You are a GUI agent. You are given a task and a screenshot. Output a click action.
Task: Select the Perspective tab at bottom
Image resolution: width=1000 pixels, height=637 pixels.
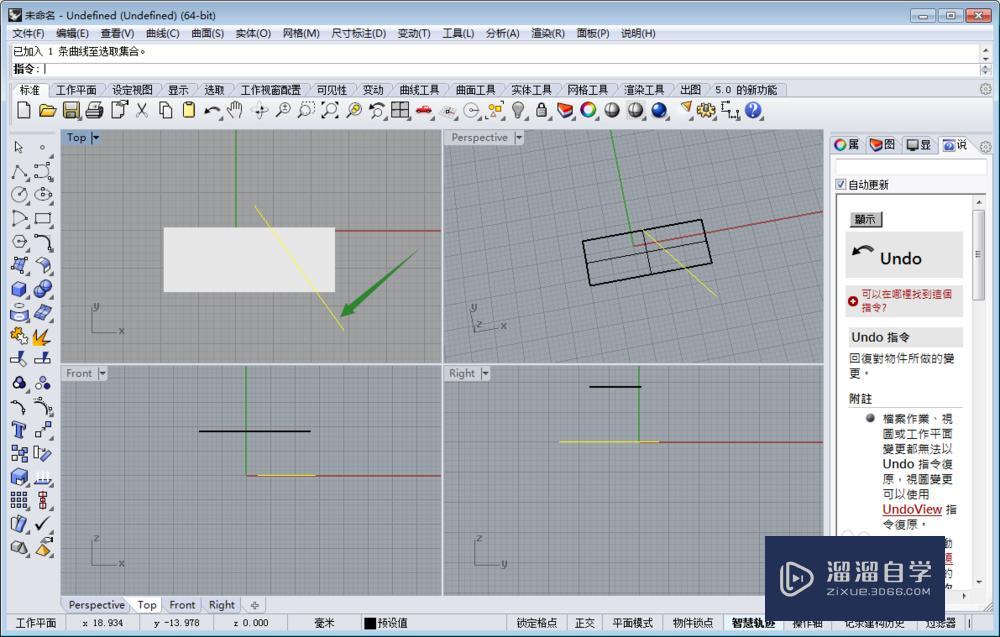pos(96,604)
